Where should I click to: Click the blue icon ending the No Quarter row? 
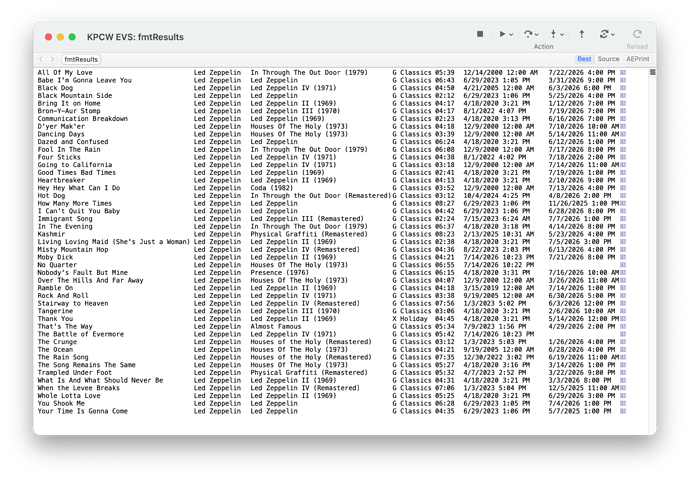(x=623, y=265)
